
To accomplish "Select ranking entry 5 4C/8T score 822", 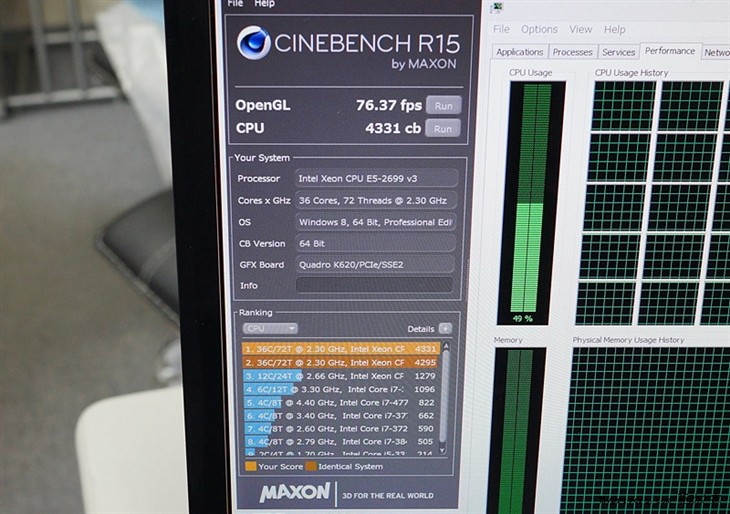I will pos(340,402).
